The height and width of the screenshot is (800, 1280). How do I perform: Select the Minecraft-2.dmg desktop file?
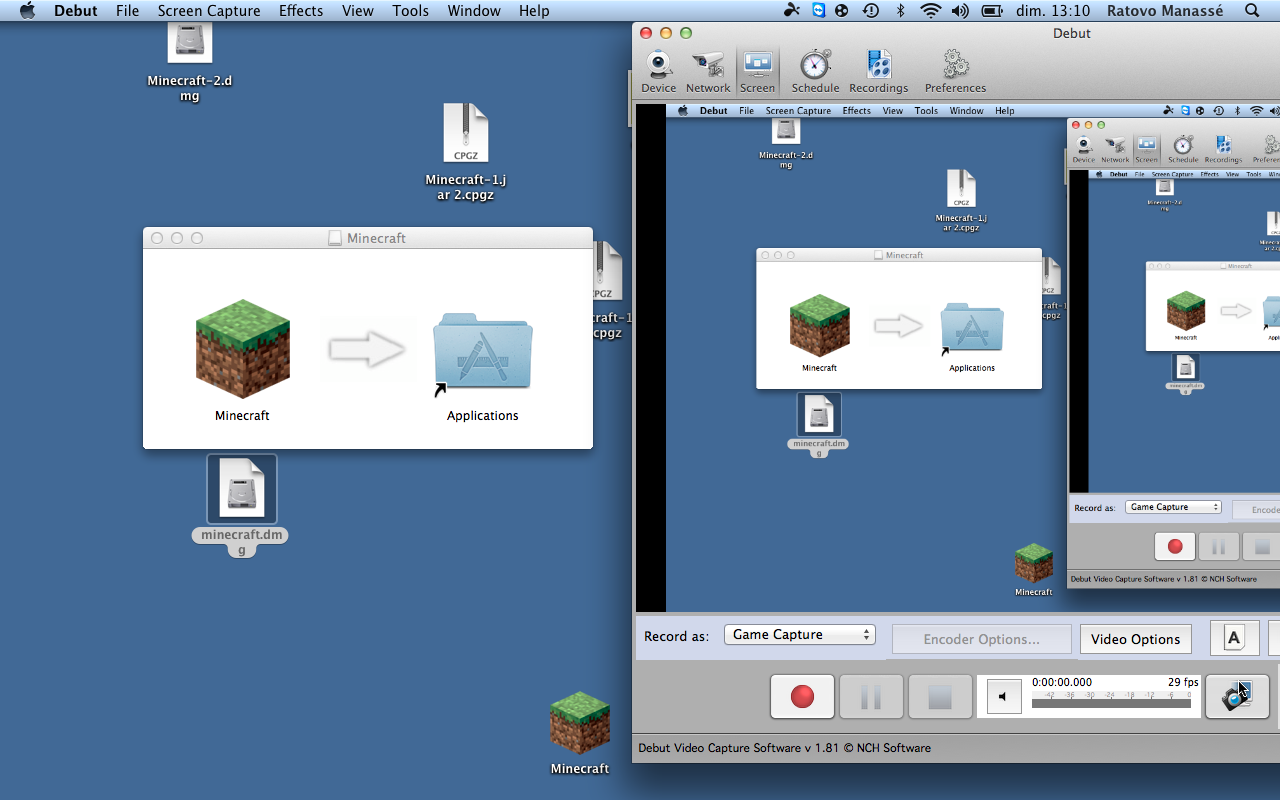pos(189,62)
